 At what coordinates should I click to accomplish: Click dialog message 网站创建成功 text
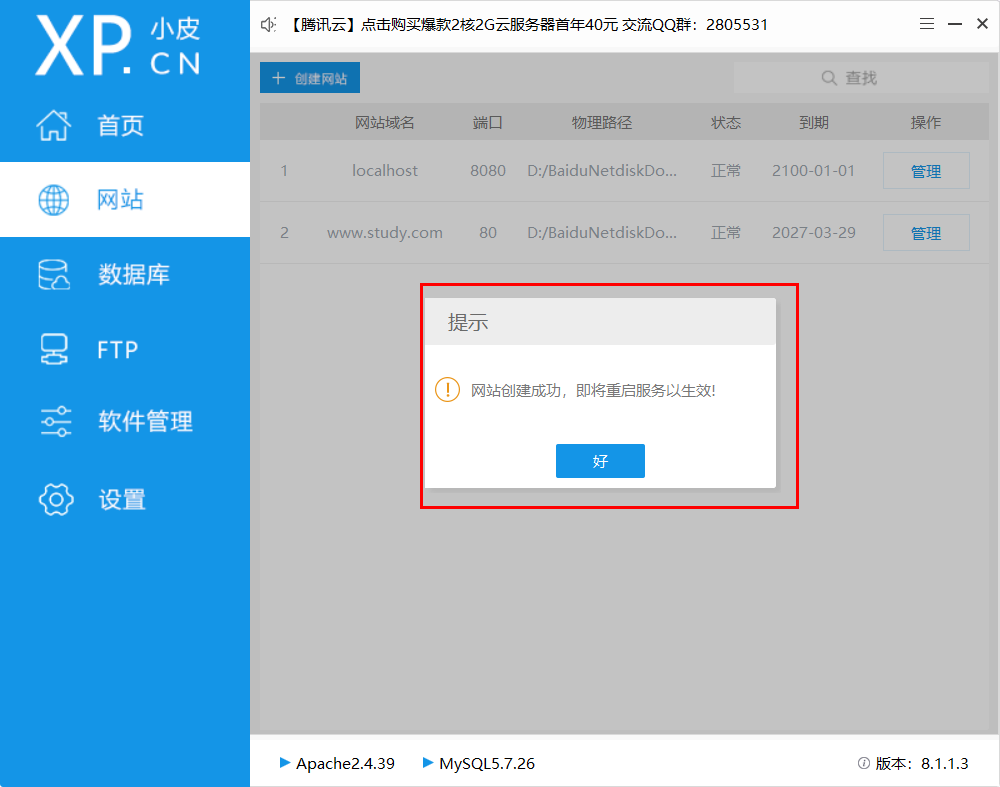[593, 390]
